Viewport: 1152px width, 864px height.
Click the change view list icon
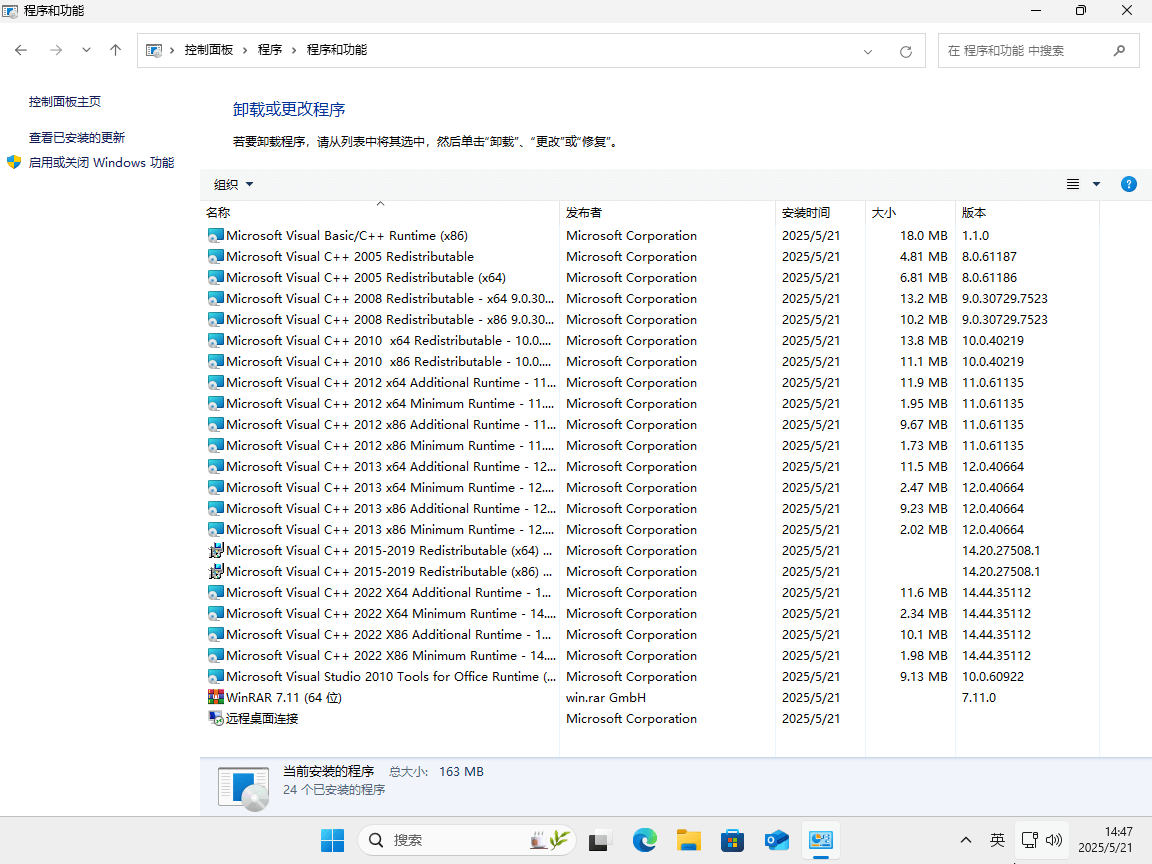[1073, 184]
